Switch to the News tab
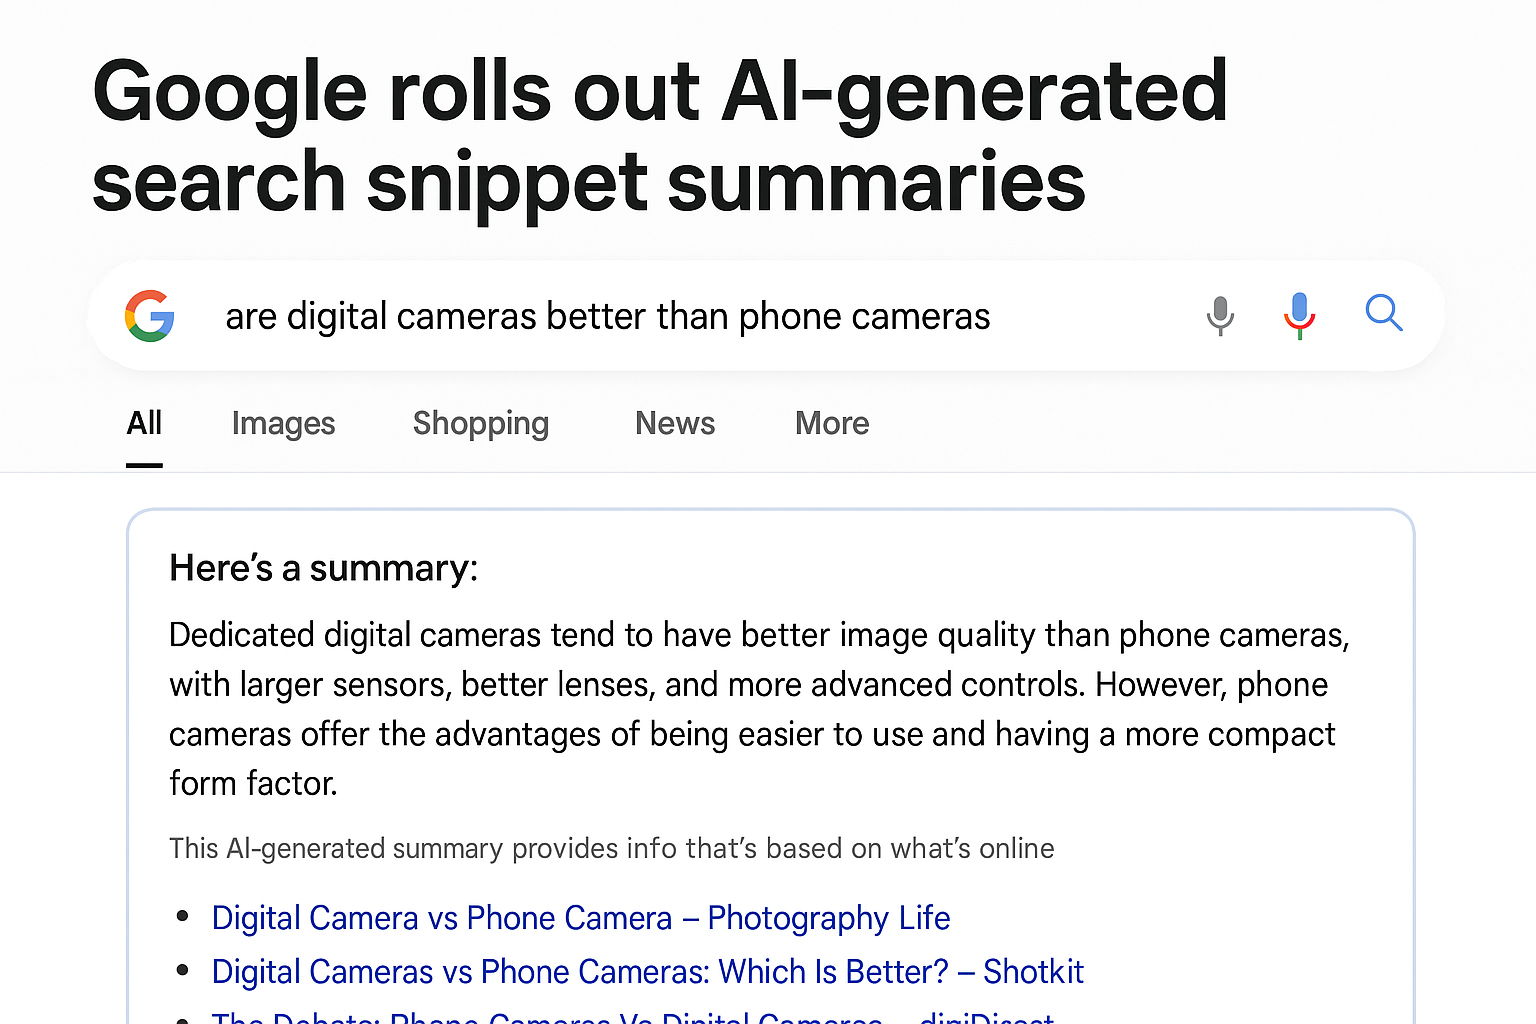Viewport: 1536px width, 1024px height. coord(674,423)
